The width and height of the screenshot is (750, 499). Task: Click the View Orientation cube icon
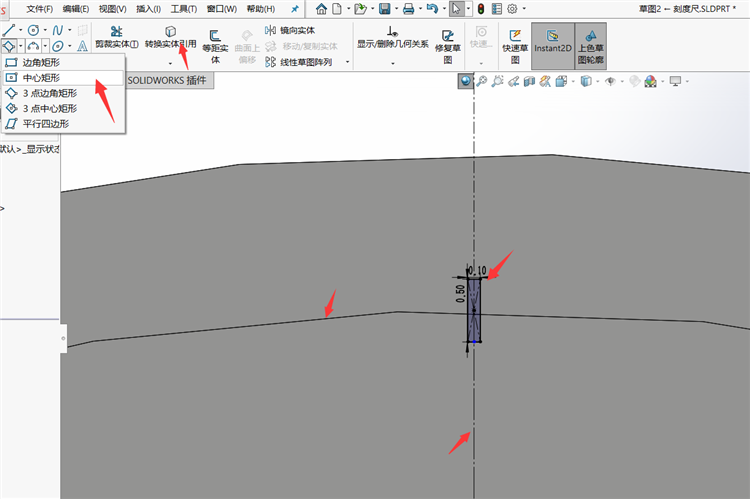561,81
